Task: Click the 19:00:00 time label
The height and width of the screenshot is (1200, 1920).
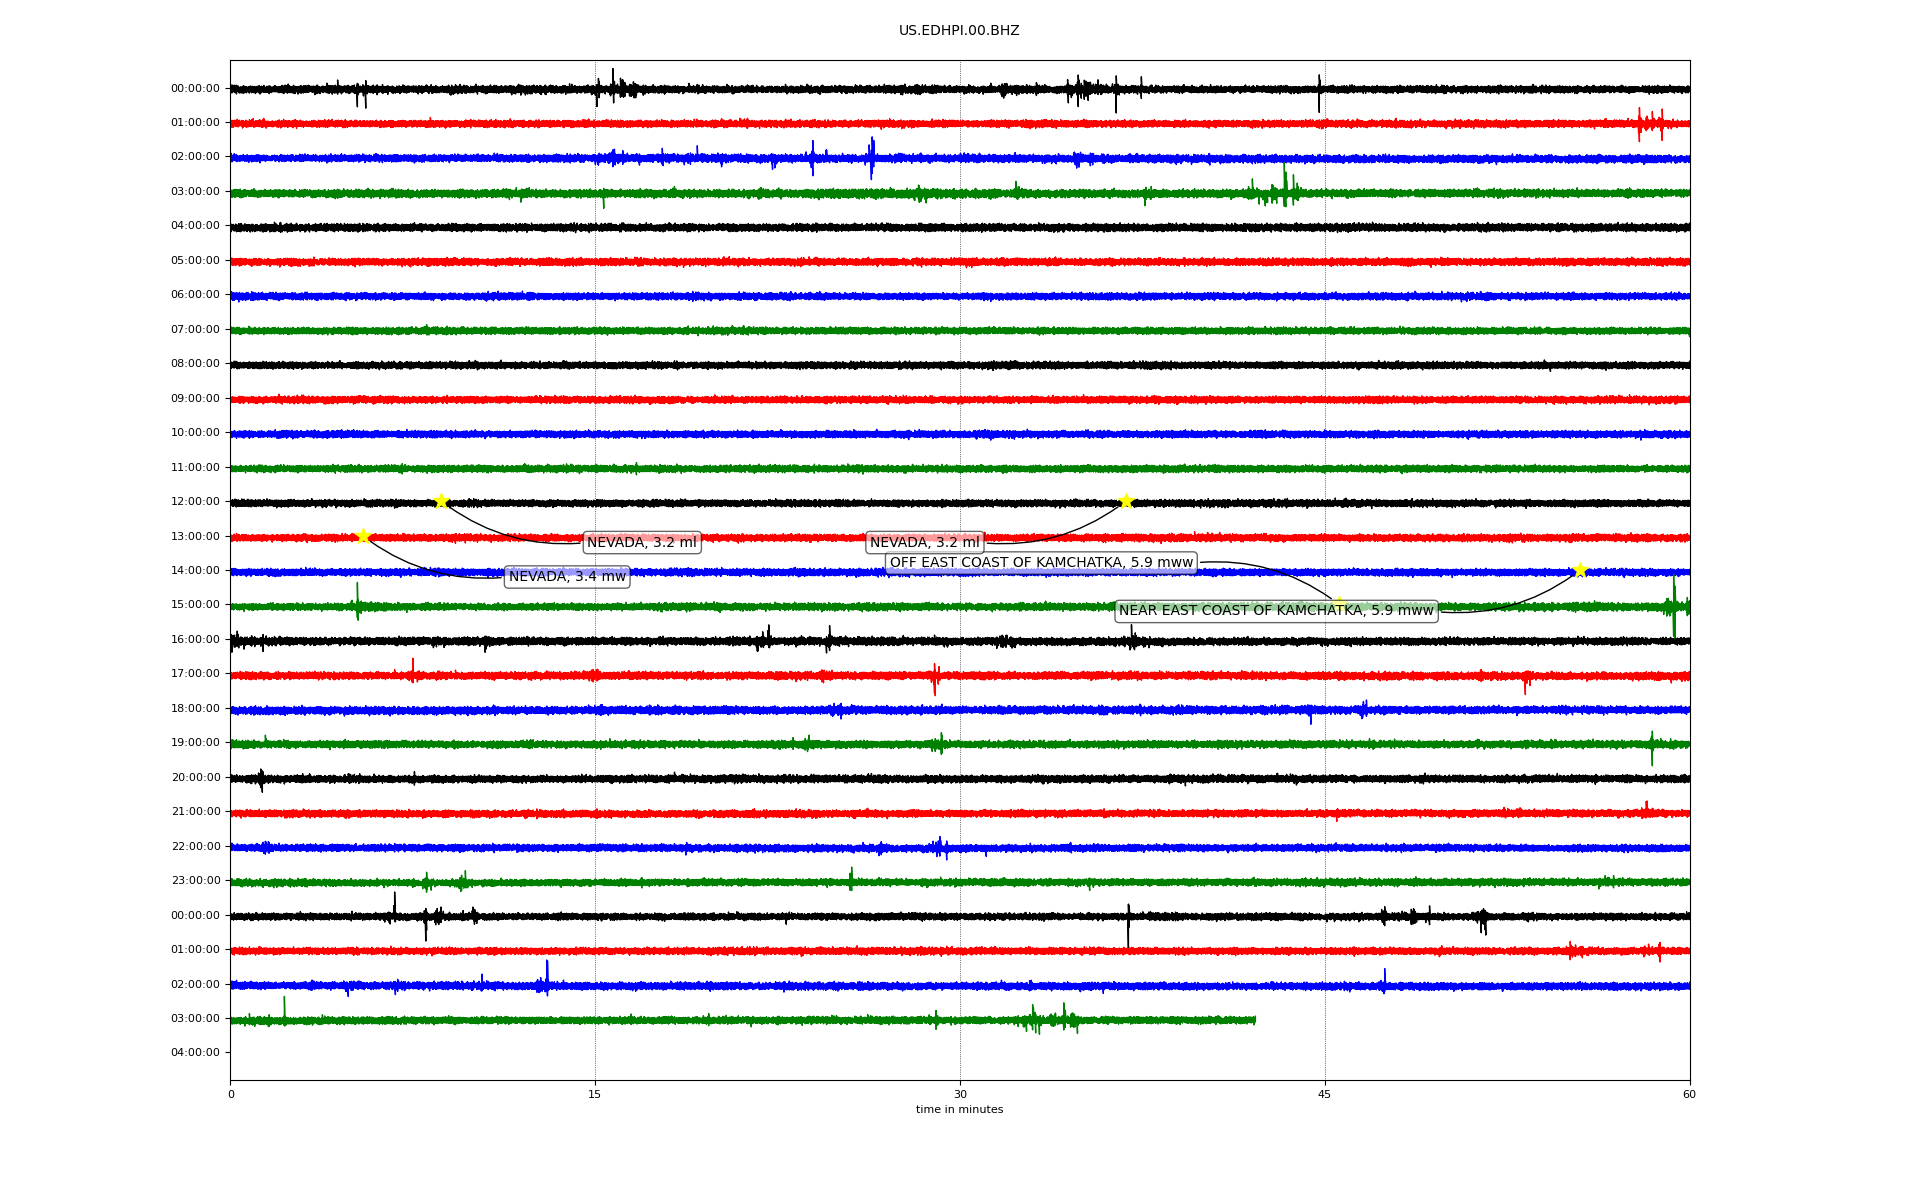Action: 195,742
